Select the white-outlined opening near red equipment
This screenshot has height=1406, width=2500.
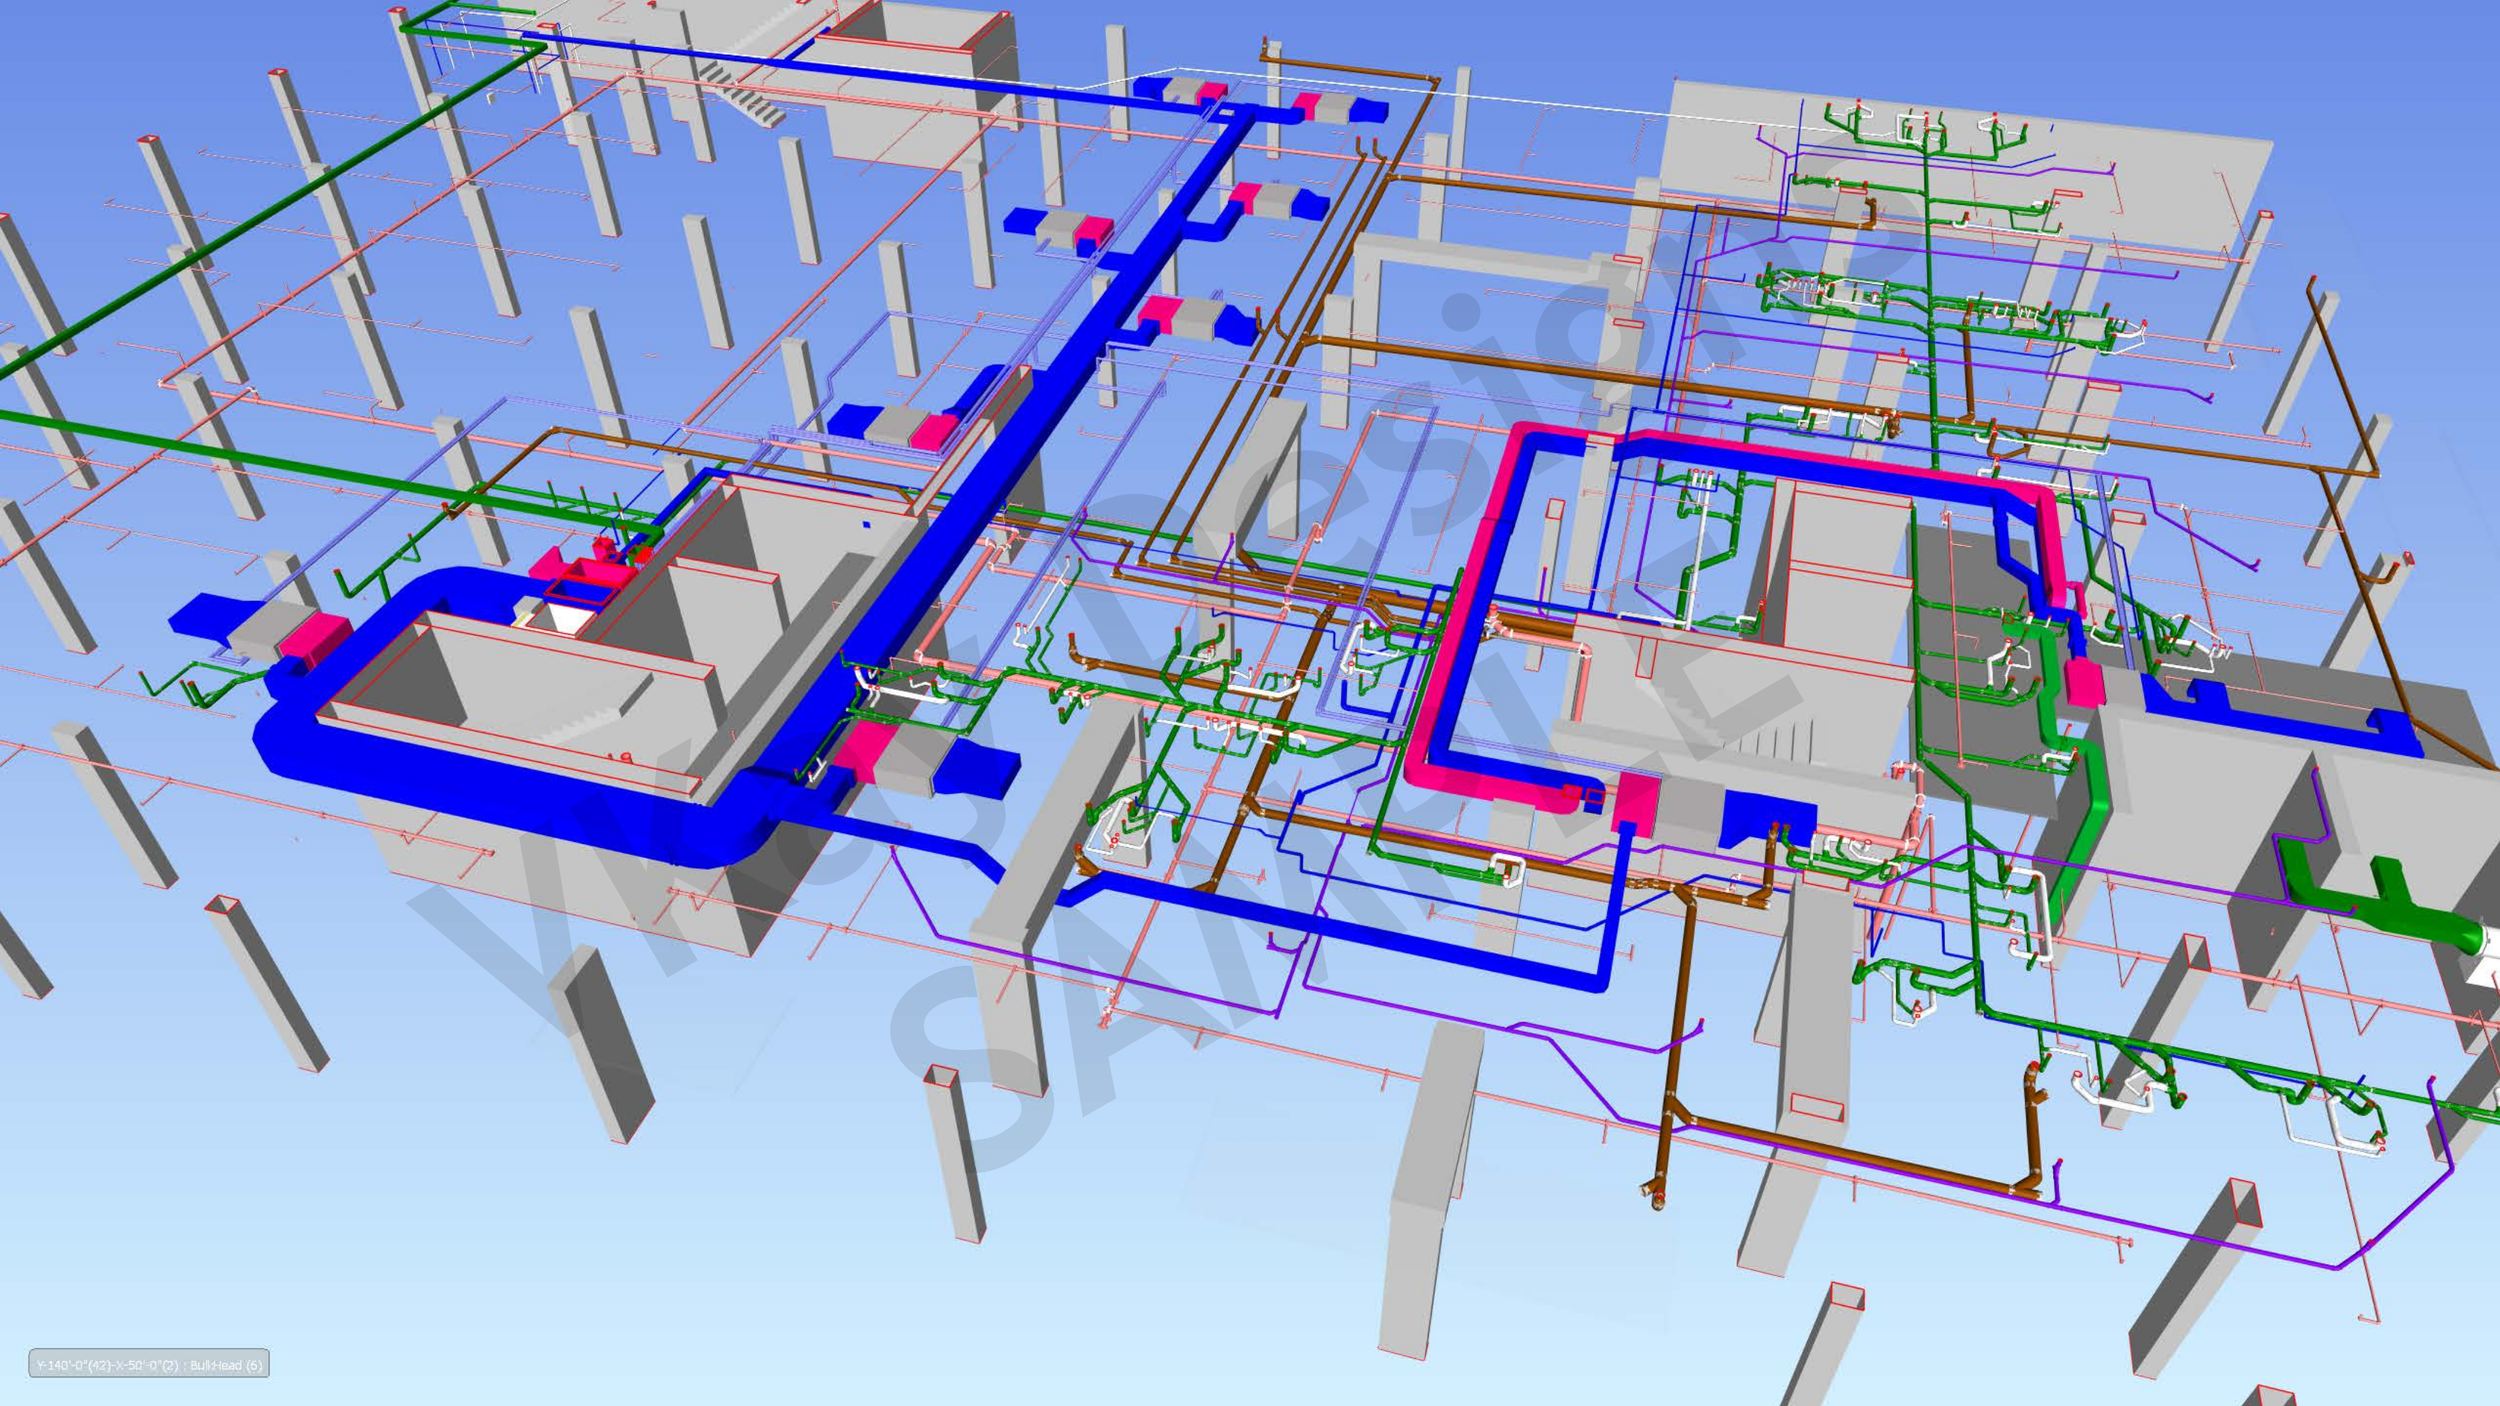[x=568, y=617]
